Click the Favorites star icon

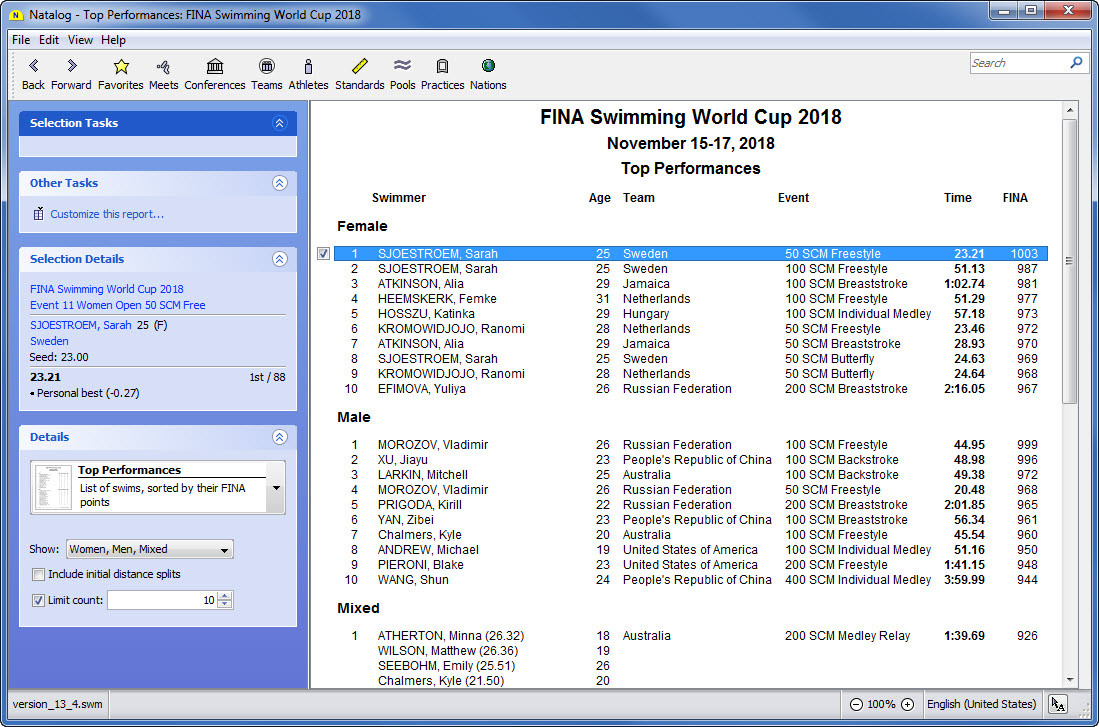click(120, 67)
